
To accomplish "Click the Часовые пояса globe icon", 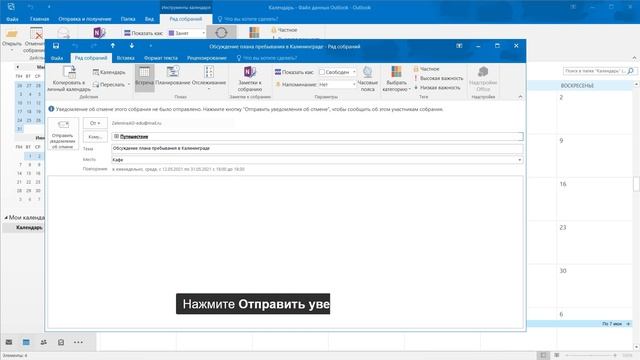I will [367, 79].
